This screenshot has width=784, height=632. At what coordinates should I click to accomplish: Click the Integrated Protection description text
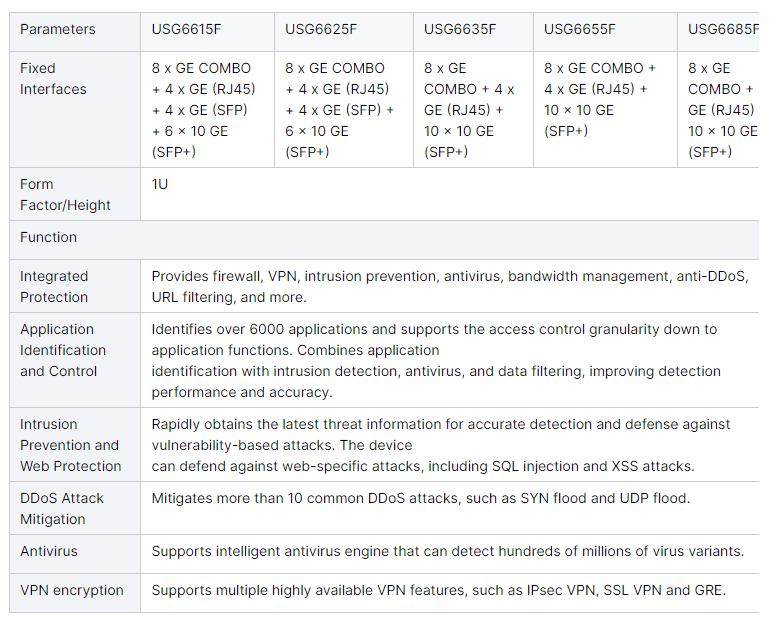point(450,286)
